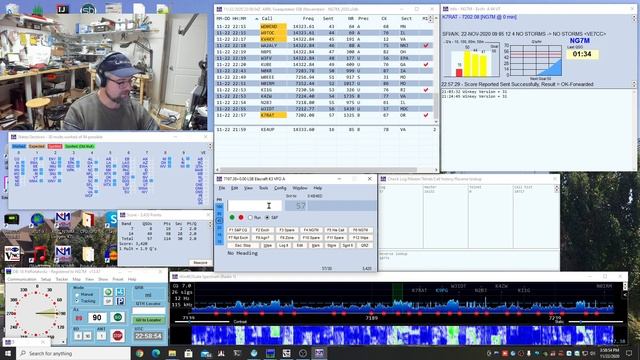Open the small dropdown arrow below compass dial
This screenshot has width=640, height=360.
tap(63, 342)
